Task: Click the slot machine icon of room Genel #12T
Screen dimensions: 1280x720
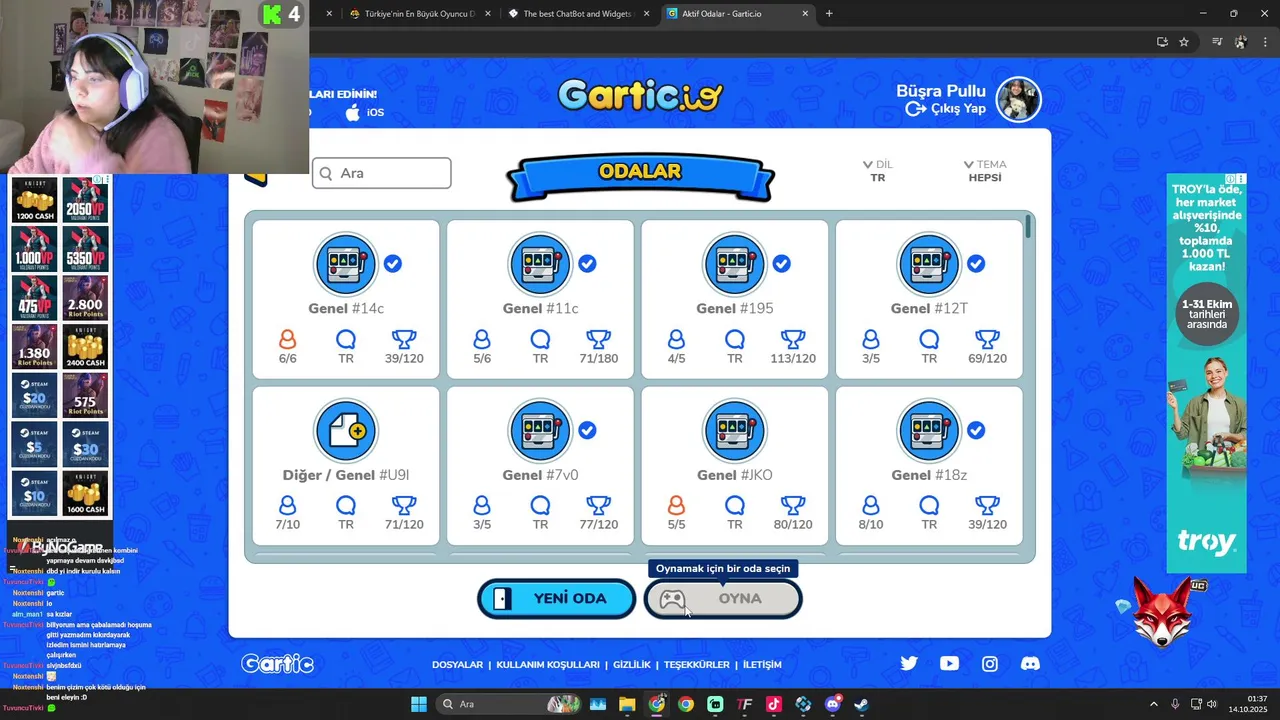Action: pos(929,264)
